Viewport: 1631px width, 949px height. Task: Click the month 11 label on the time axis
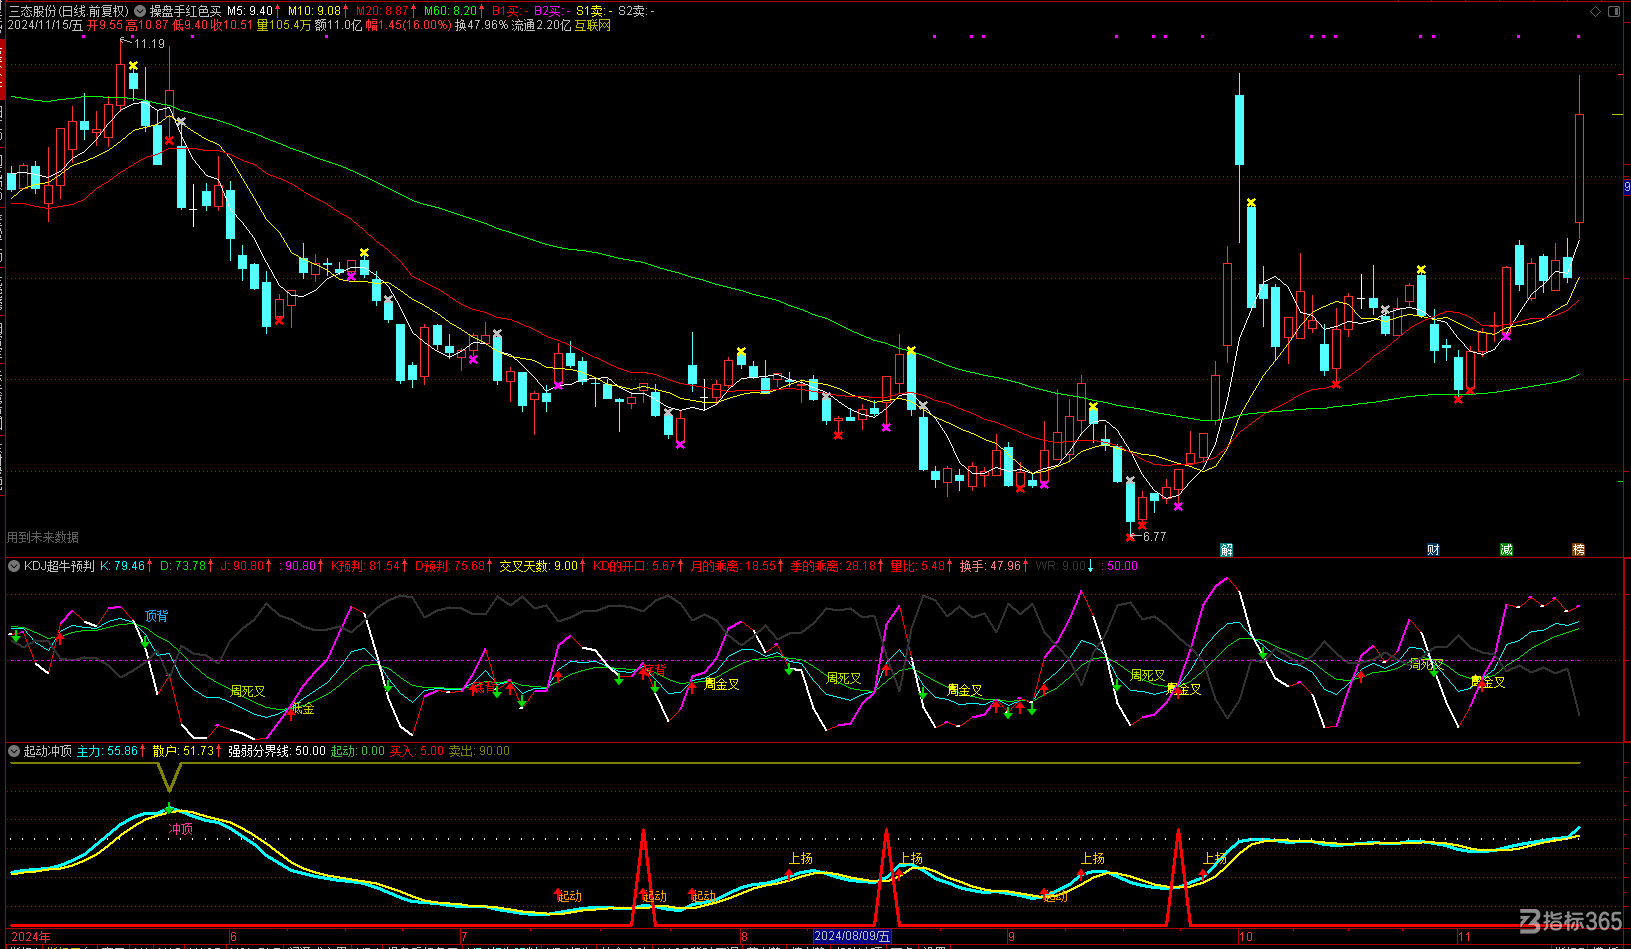(x=1464, y=937)
